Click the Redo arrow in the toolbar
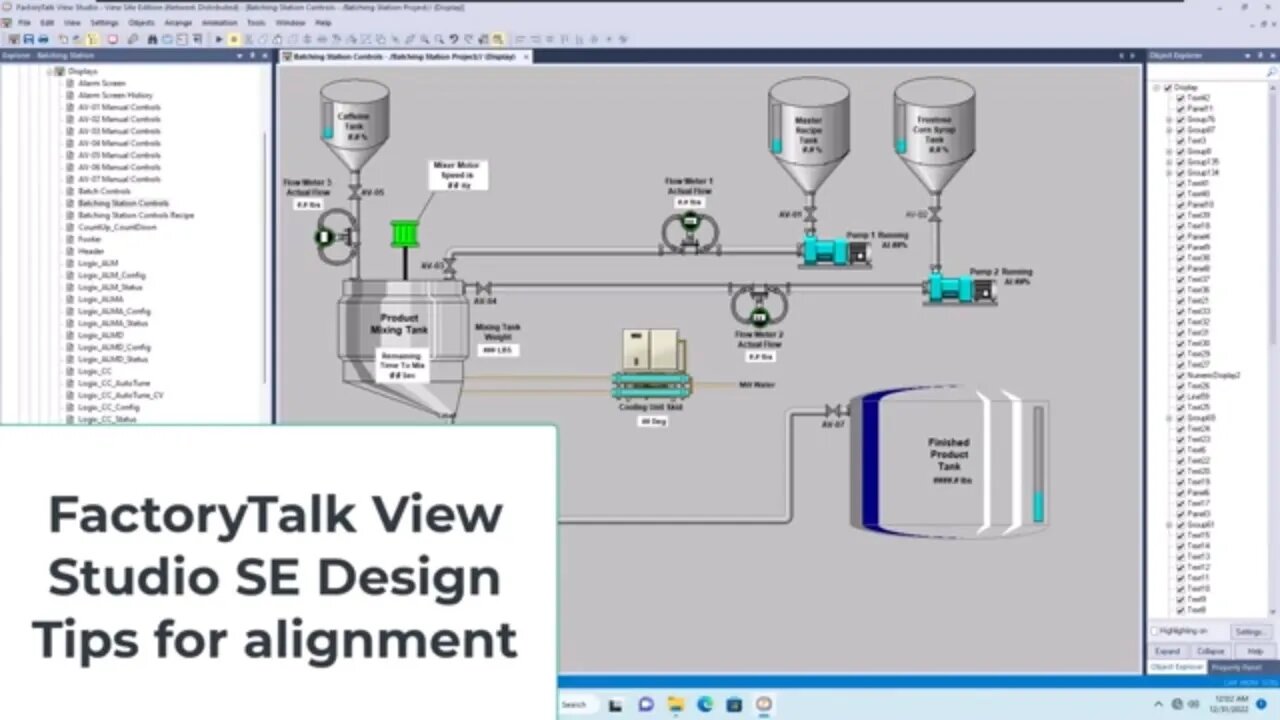The image size is (1280, 720). [467, 39]
